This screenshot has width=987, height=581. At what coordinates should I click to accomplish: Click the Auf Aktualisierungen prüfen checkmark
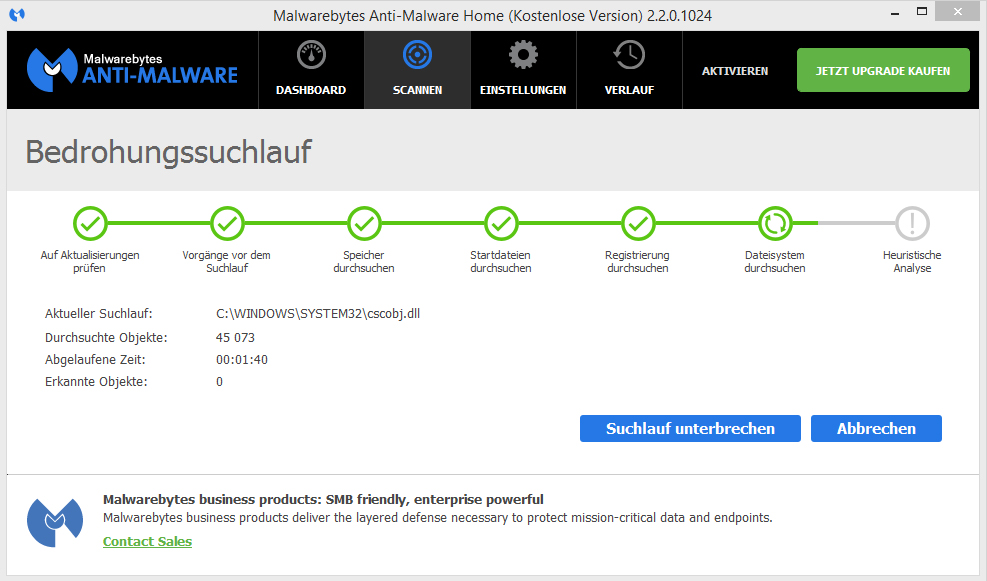pyautogui.click(x=90, y=223)
